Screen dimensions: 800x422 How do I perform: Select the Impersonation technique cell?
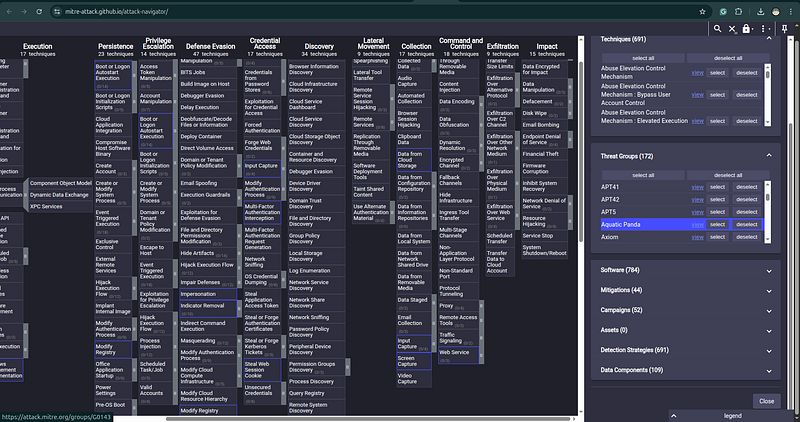click(208, 294)
